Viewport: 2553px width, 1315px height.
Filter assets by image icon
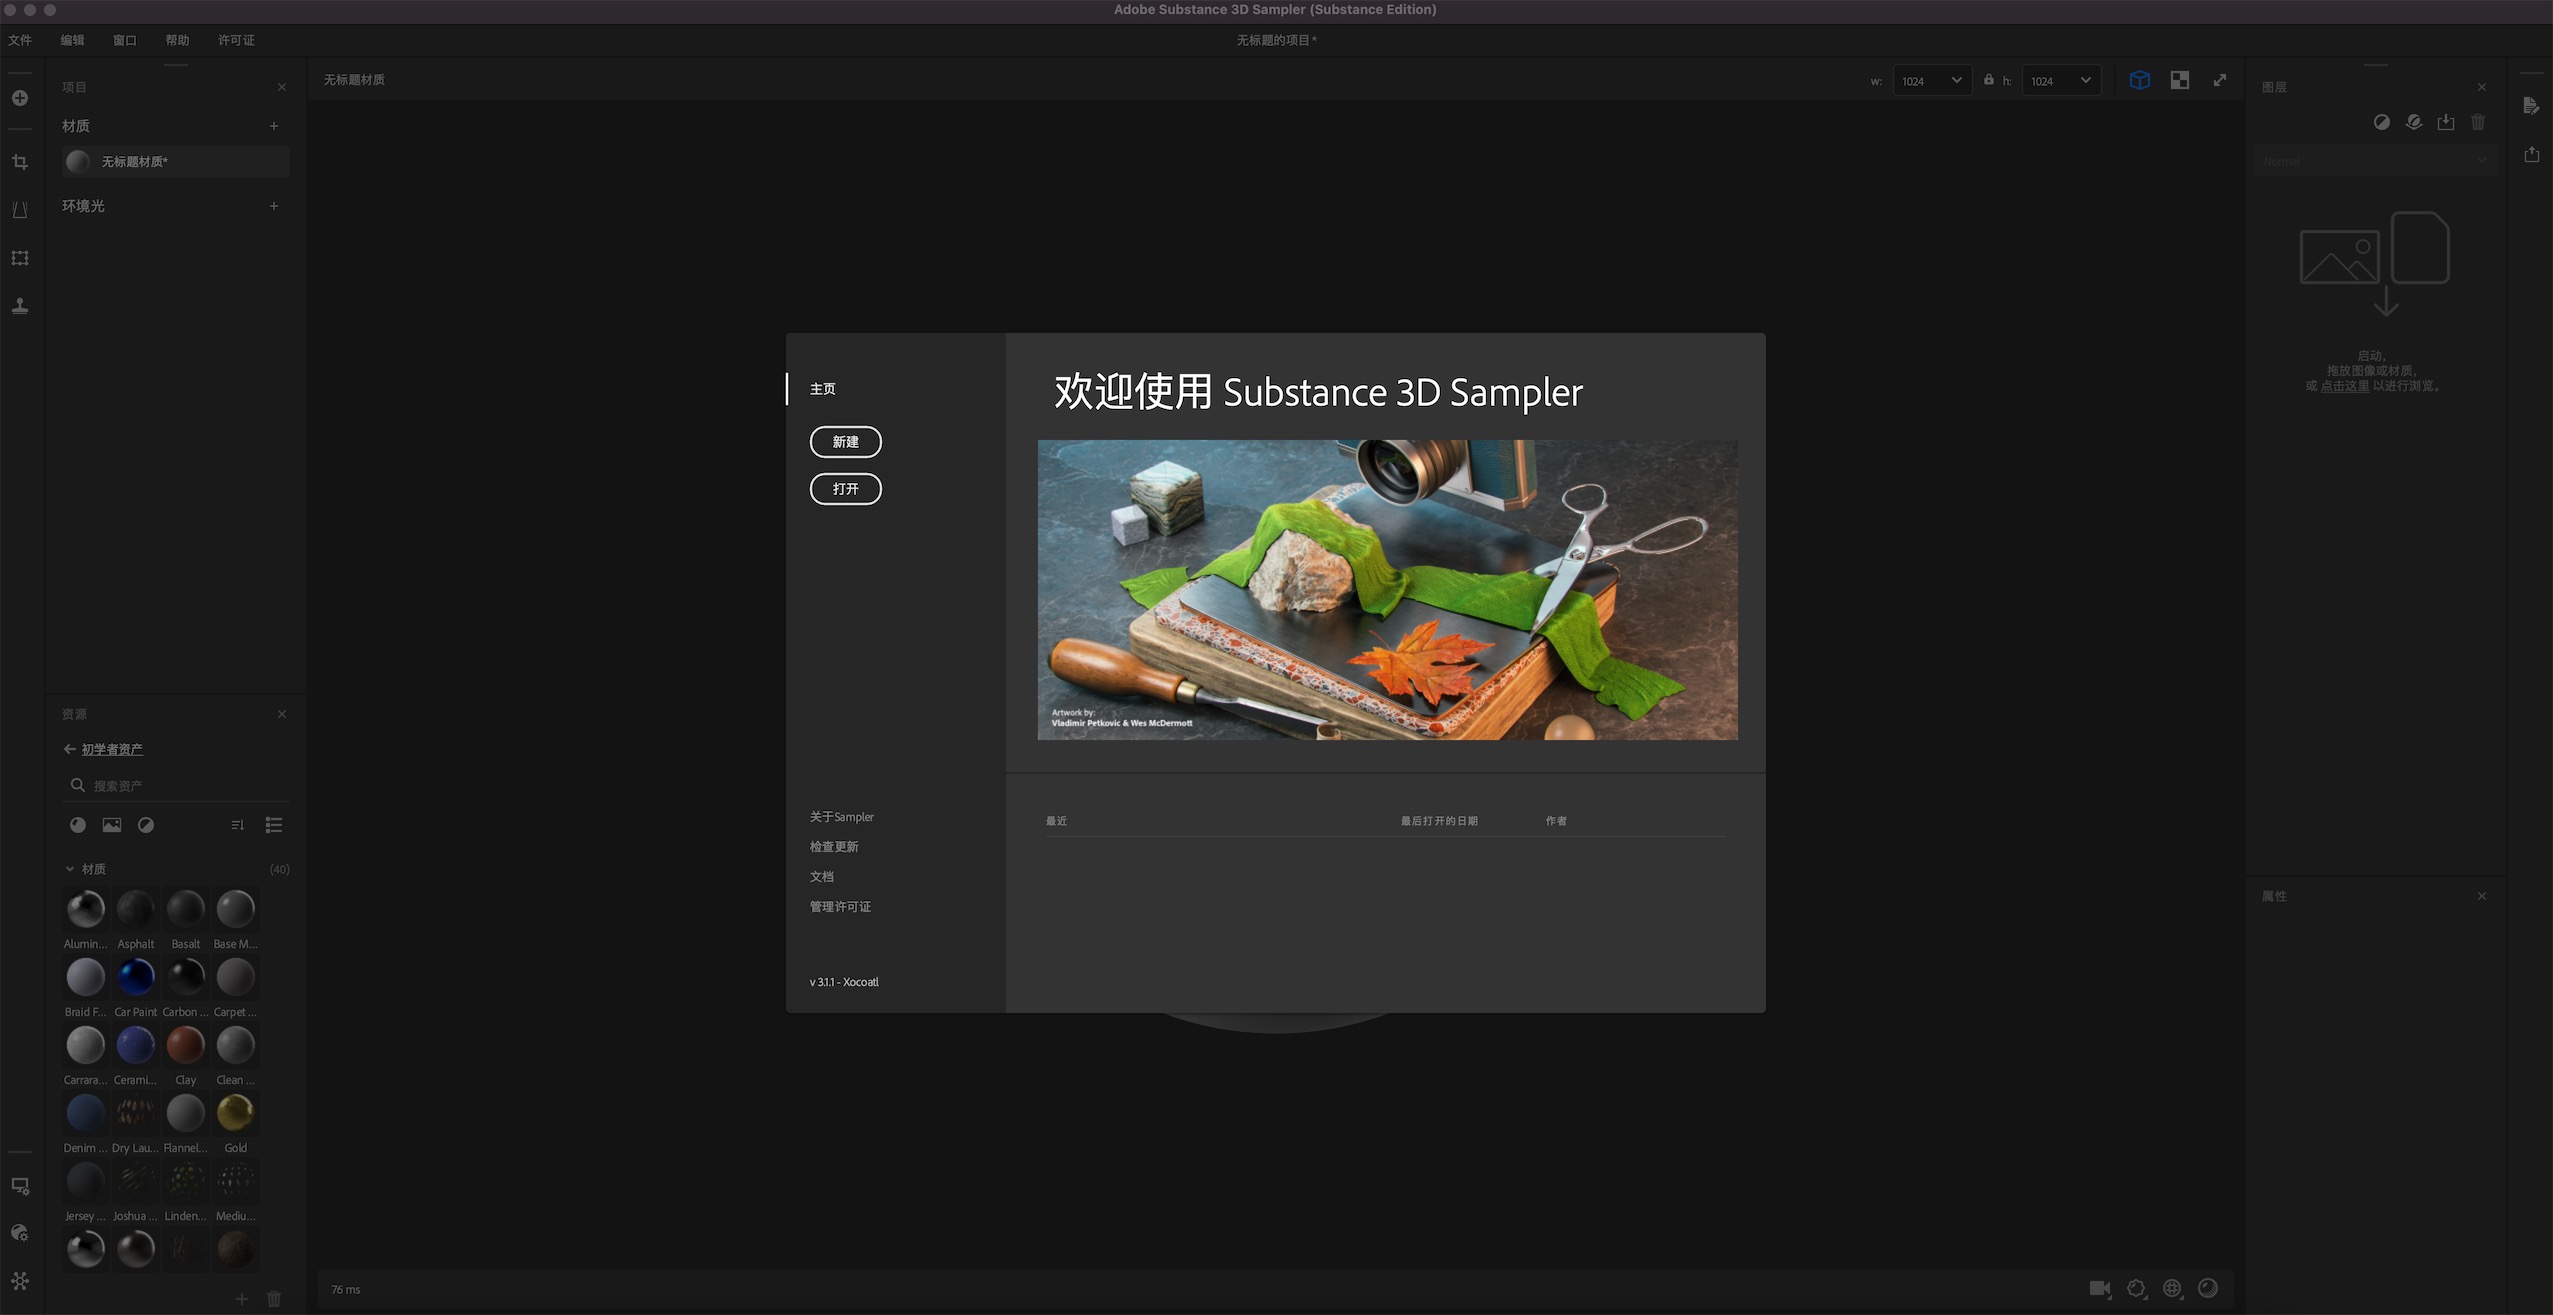tap(112, 825)
